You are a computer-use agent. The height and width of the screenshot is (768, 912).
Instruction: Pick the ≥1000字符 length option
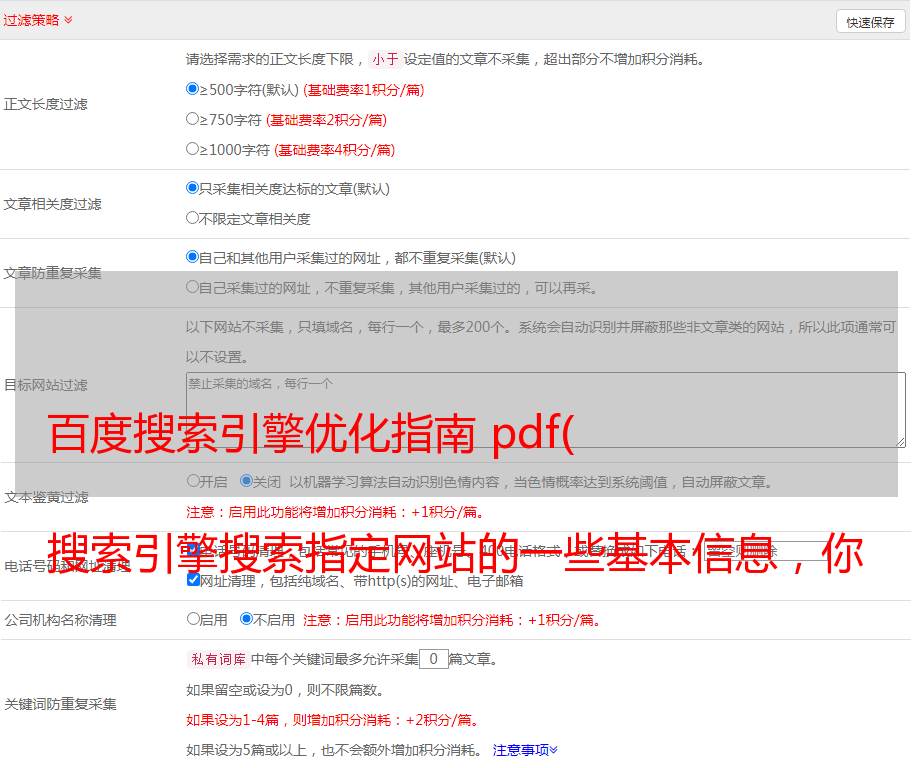click(x=192, y=149)
